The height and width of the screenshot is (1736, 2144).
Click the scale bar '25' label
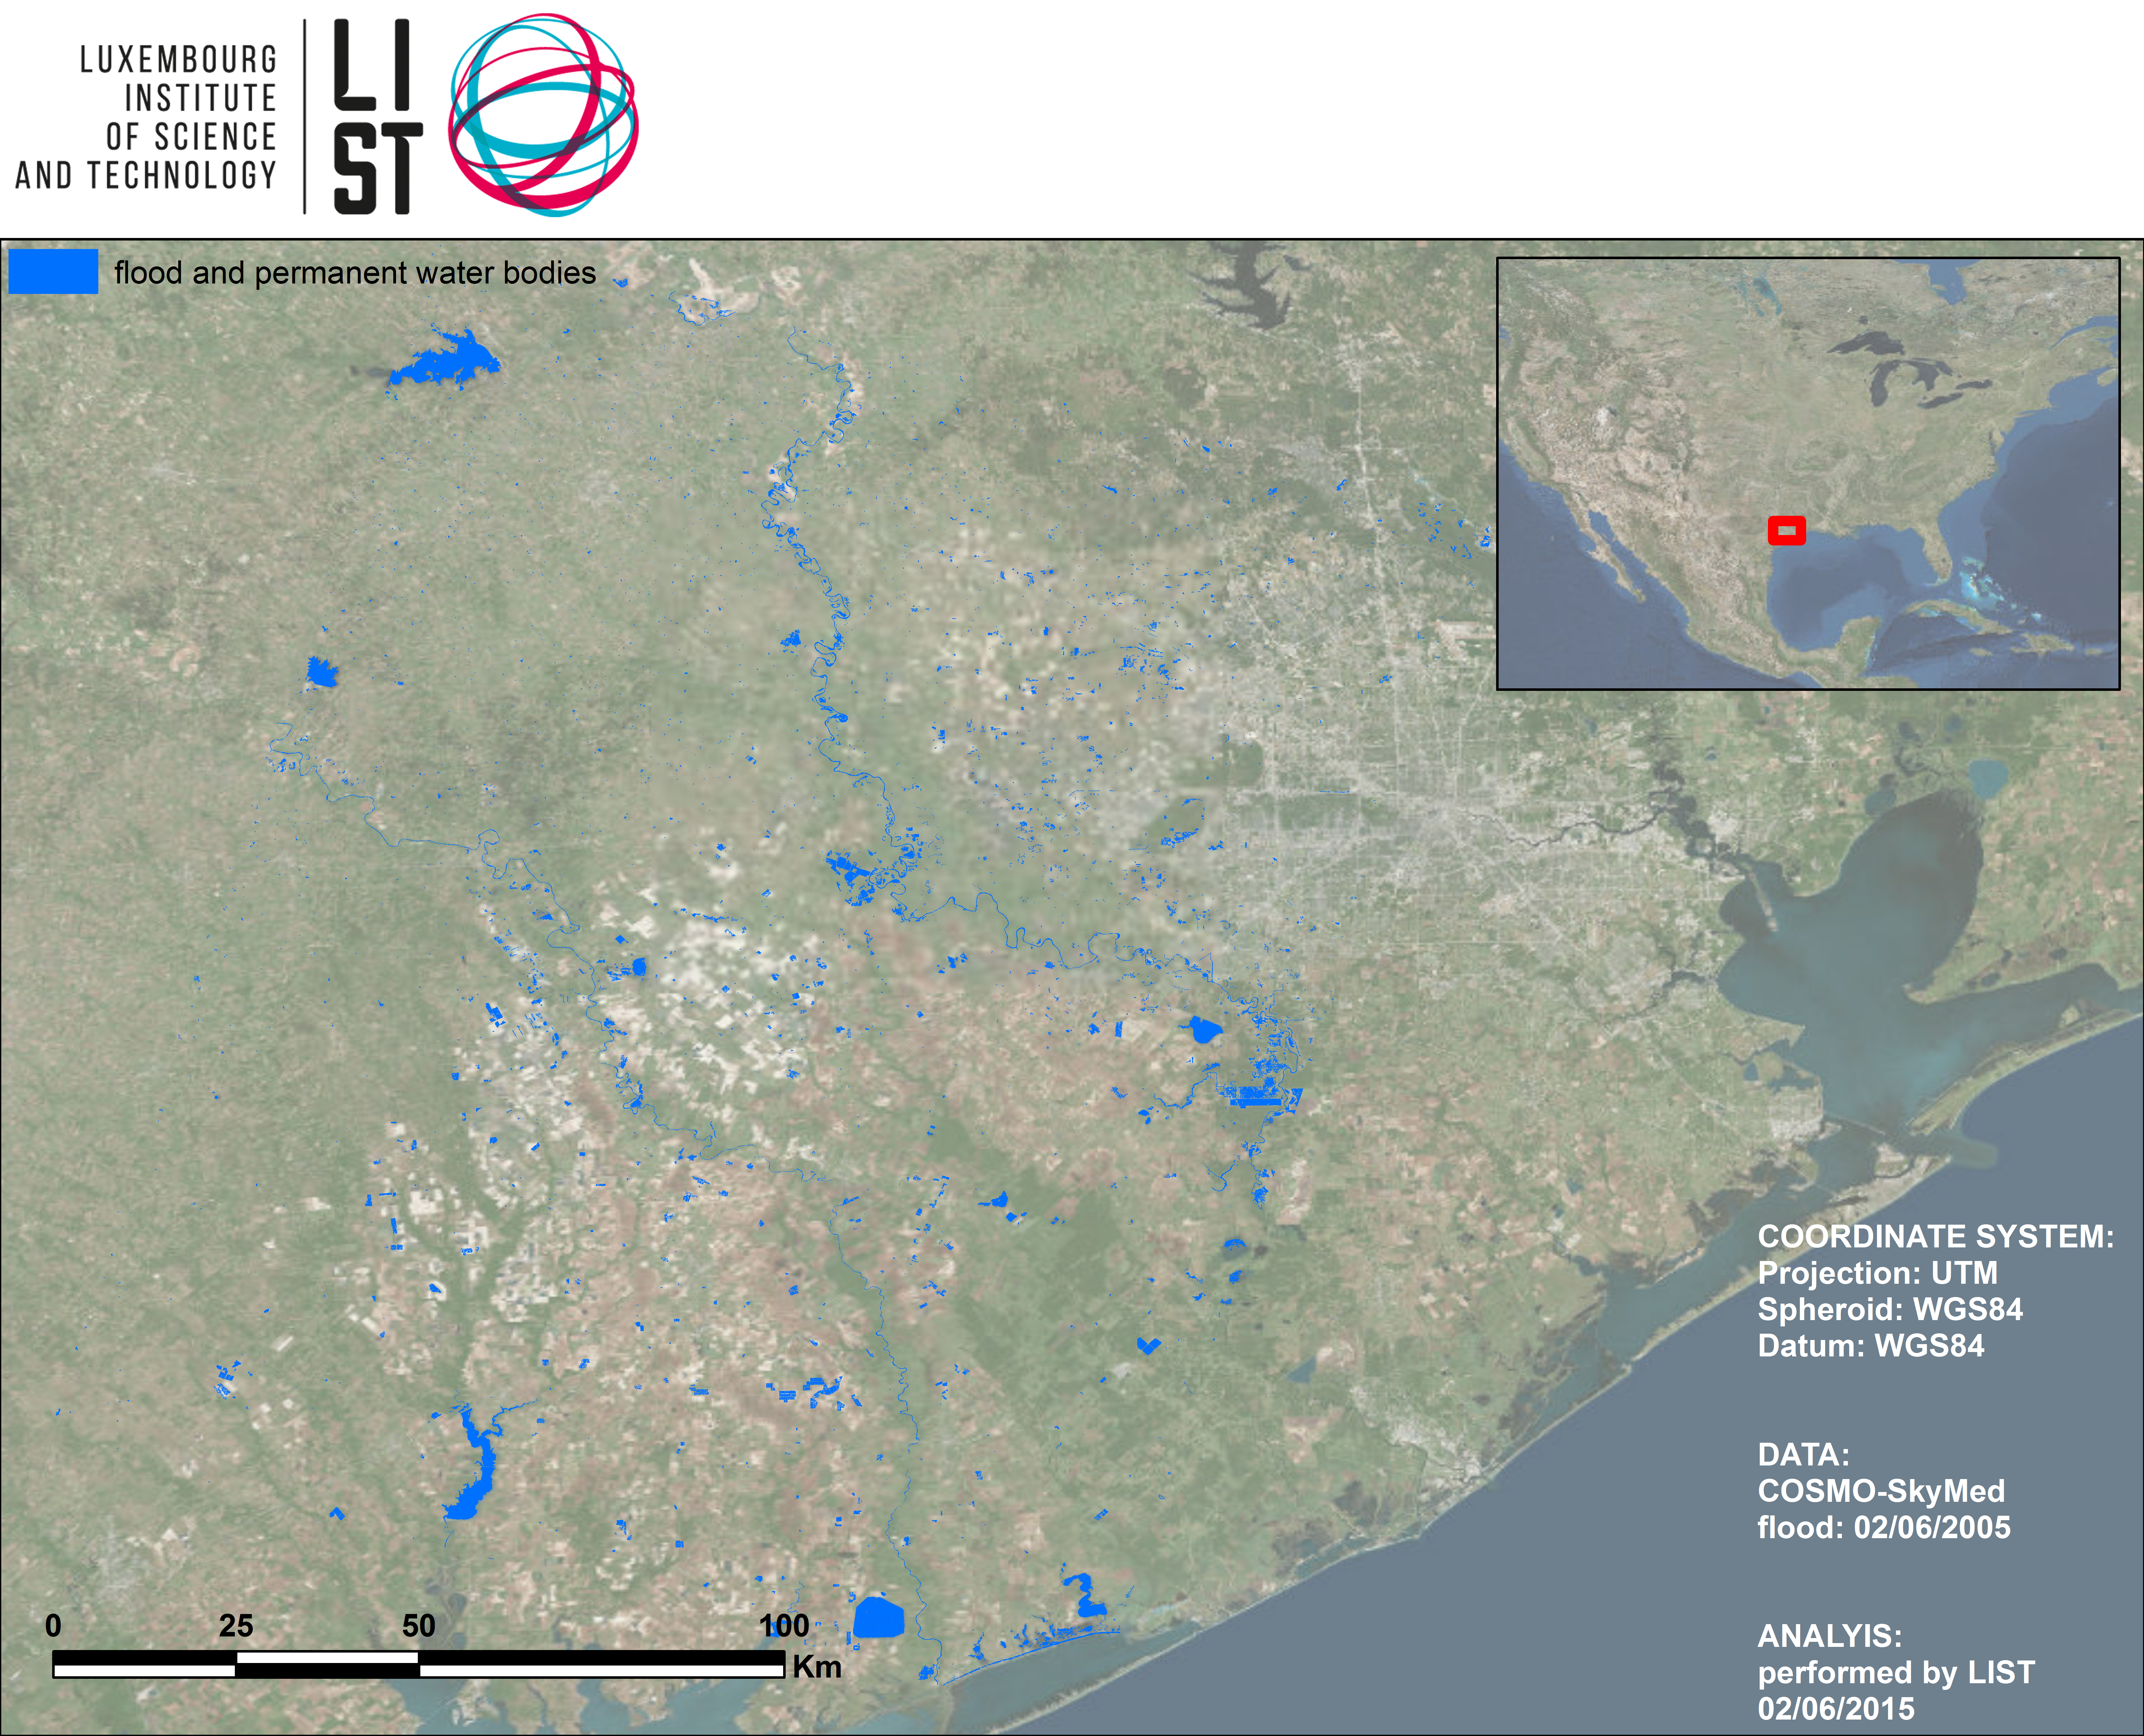point(236,1626)
